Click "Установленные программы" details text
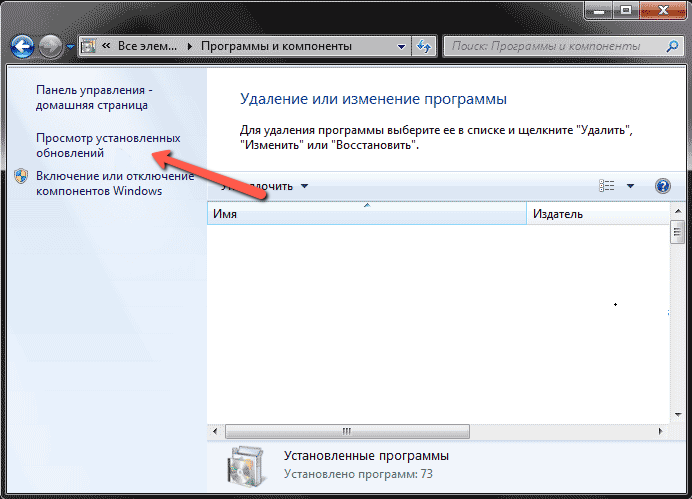The image size is (692, 499). coord(366,455)
